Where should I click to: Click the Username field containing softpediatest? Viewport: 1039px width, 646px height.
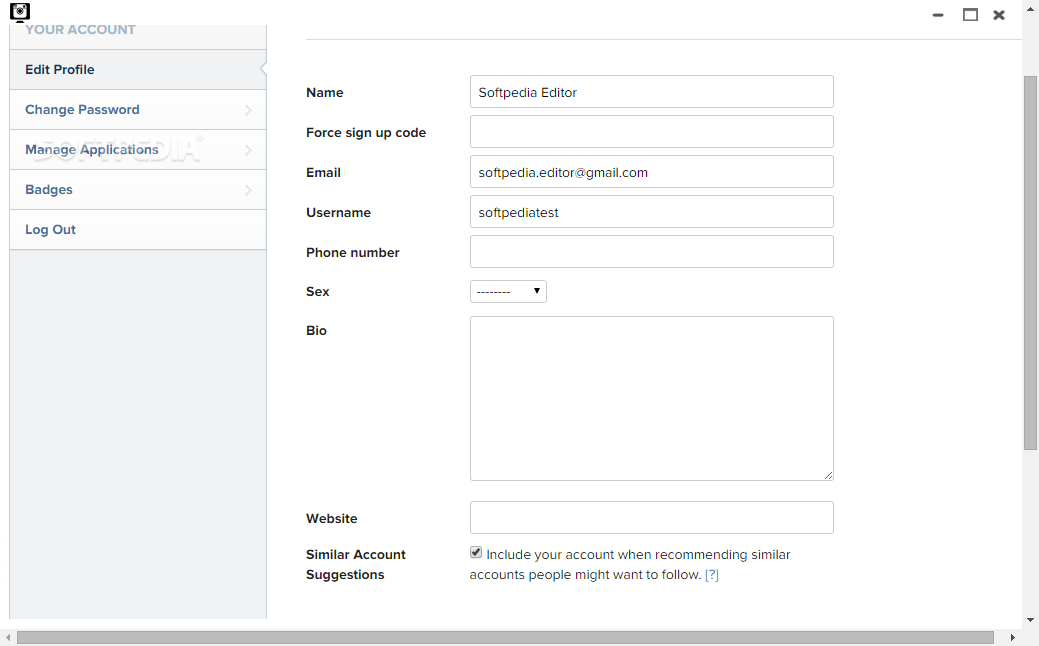click(x=651, y=211)
